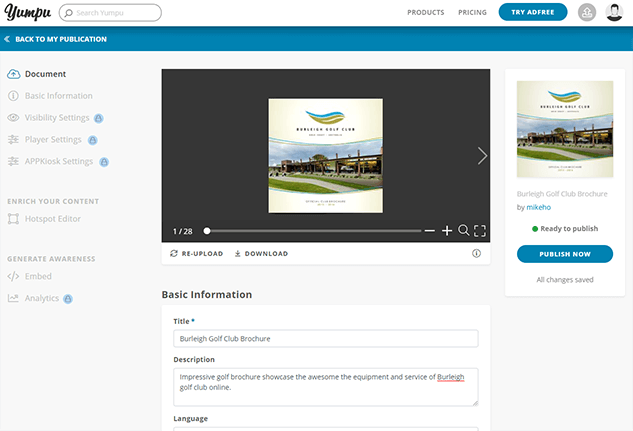Go to next page with right arrow
Screen dimensions: 633x431
[x=482, y=156]
